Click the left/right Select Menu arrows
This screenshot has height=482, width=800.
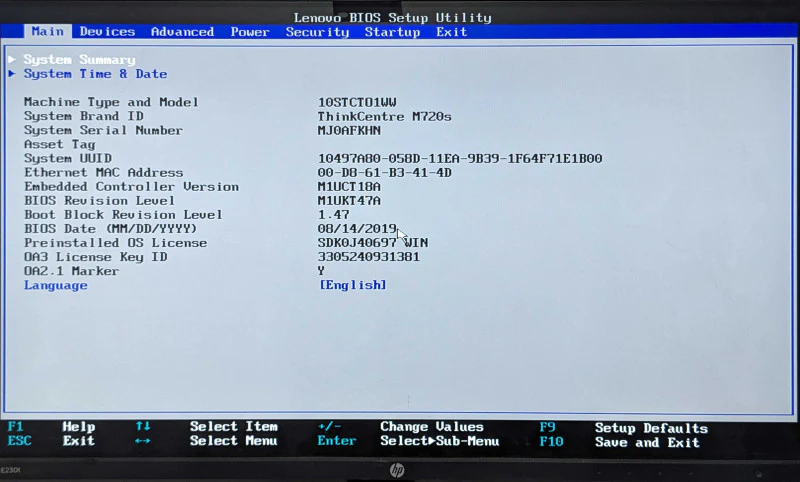143,441
